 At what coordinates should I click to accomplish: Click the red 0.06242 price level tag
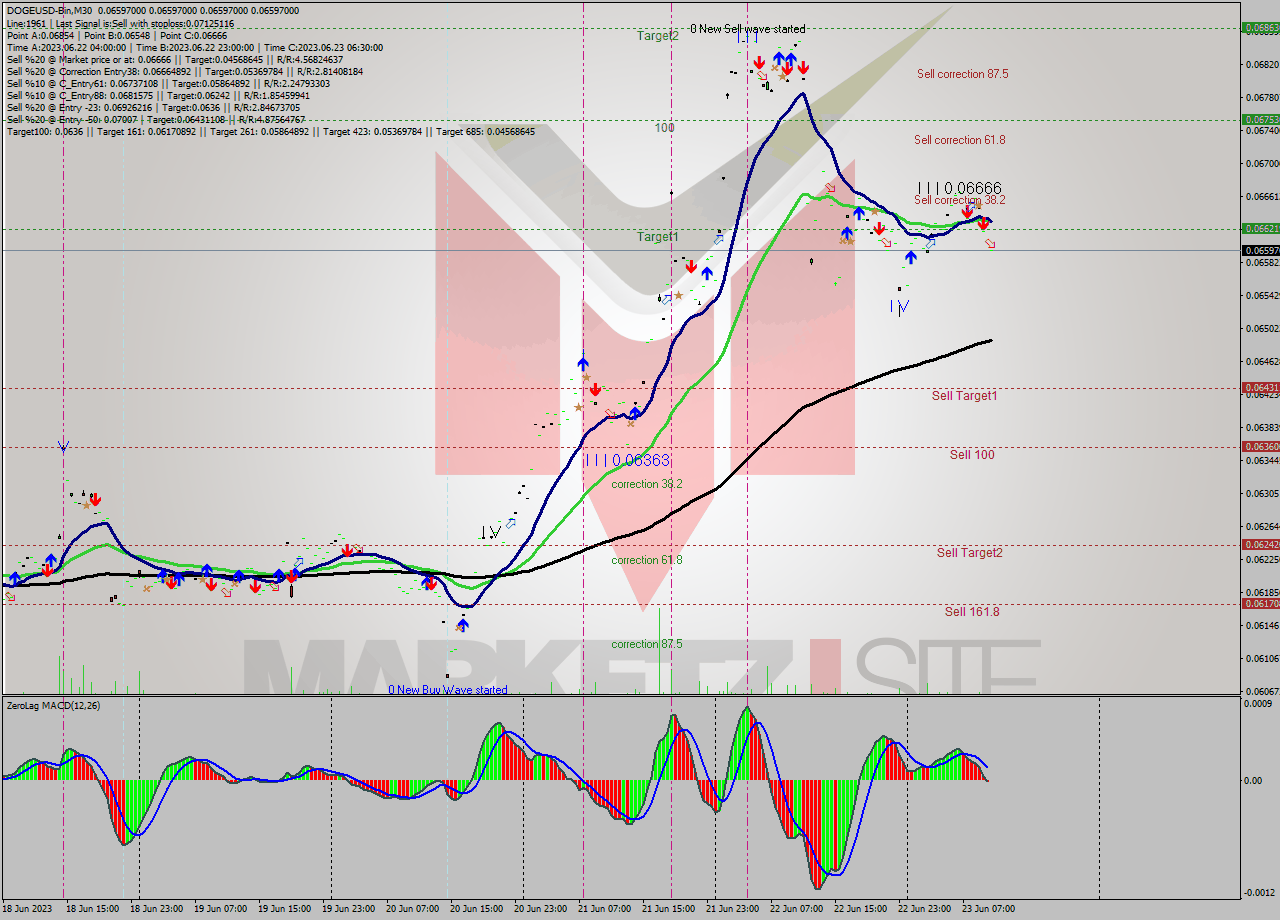(x=1260, y=544)
